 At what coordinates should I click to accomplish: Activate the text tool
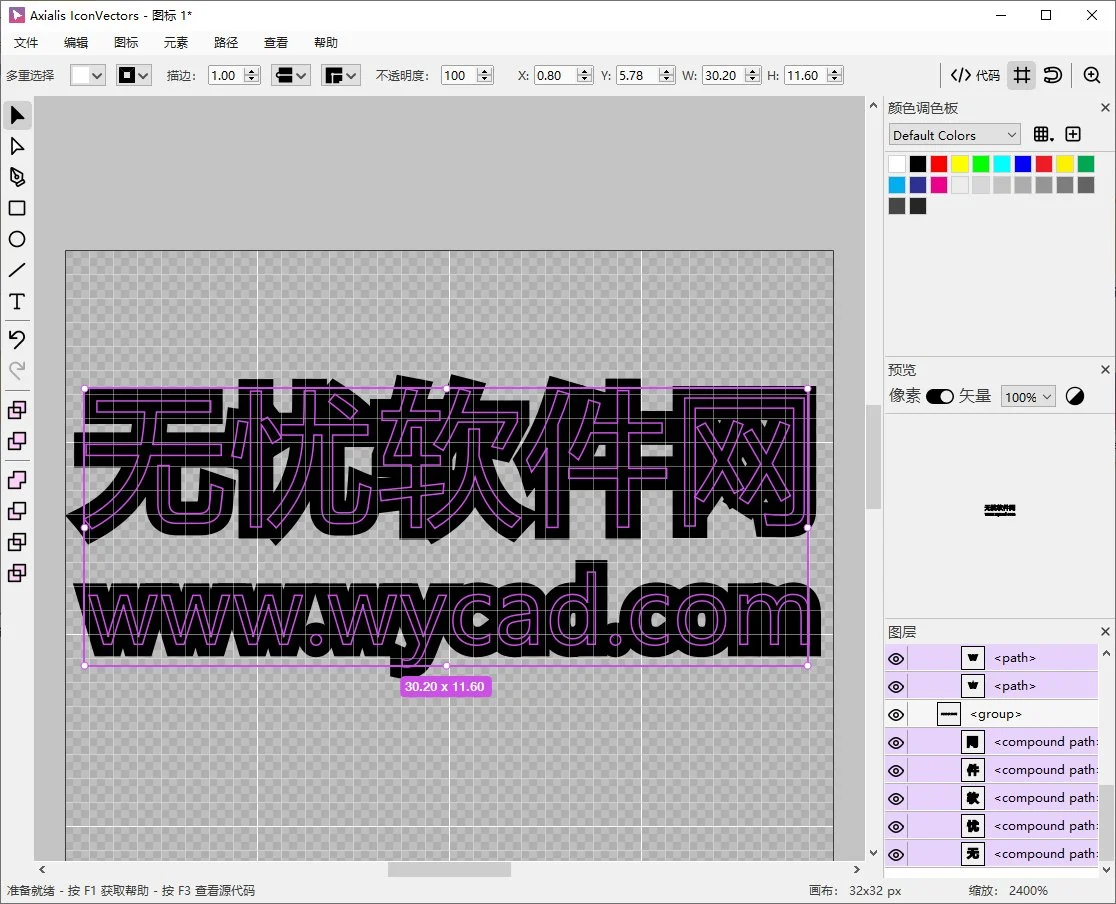(17, 301)
